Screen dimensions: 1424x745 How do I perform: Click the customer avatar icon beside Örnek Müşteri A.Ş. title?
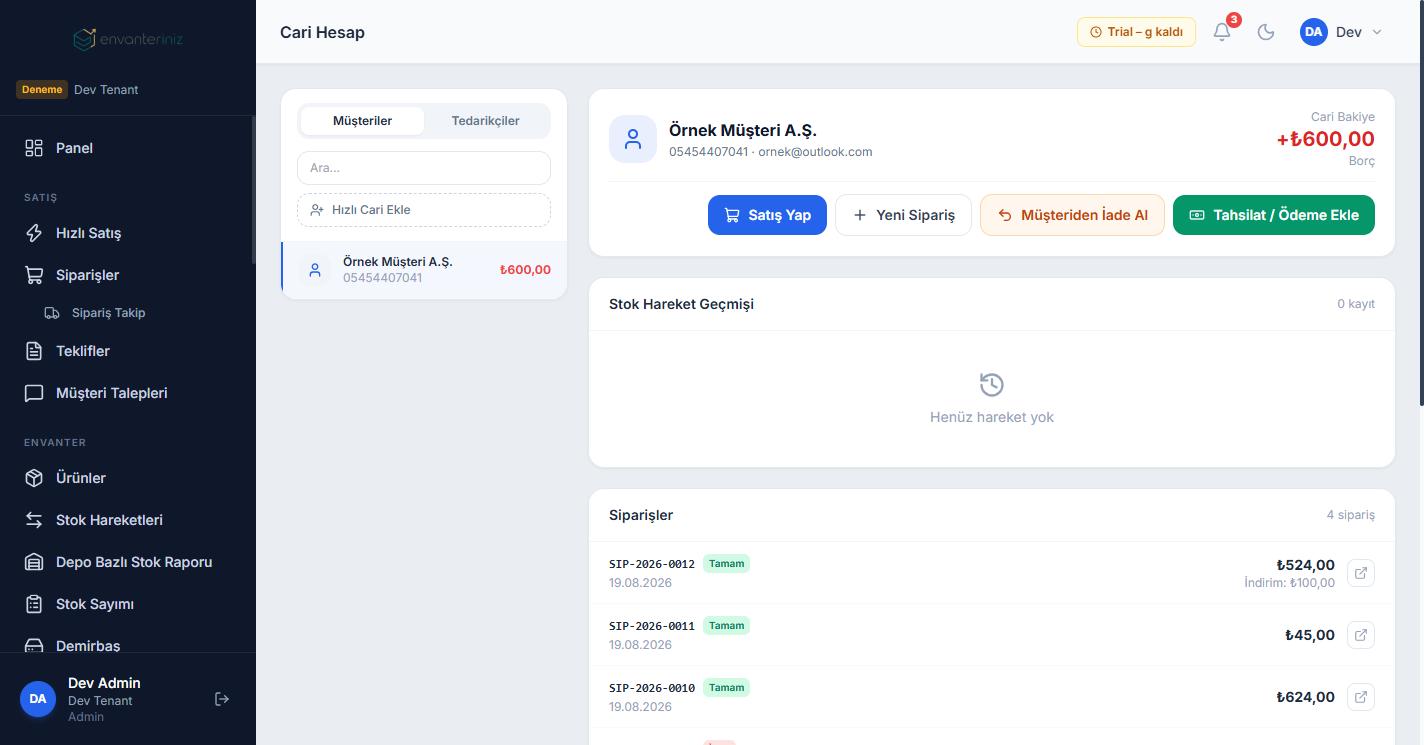pyautogui.click(x=633, y=139)
